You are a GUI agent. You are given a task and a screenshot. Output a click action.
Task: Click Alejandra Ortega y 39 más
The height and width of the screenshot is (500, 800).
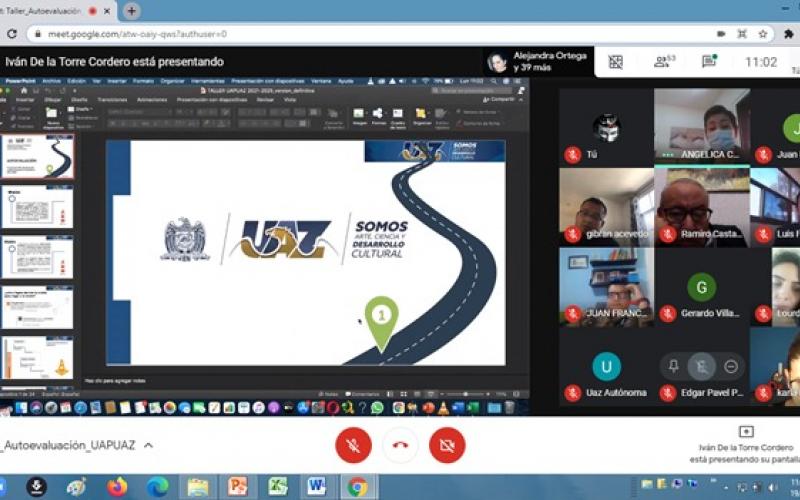[x=539, y=62]
